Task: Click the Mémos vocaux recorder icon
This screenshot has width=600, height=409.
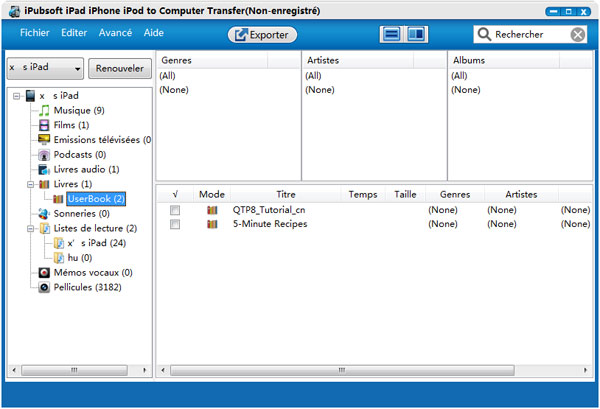Action: 44,273
